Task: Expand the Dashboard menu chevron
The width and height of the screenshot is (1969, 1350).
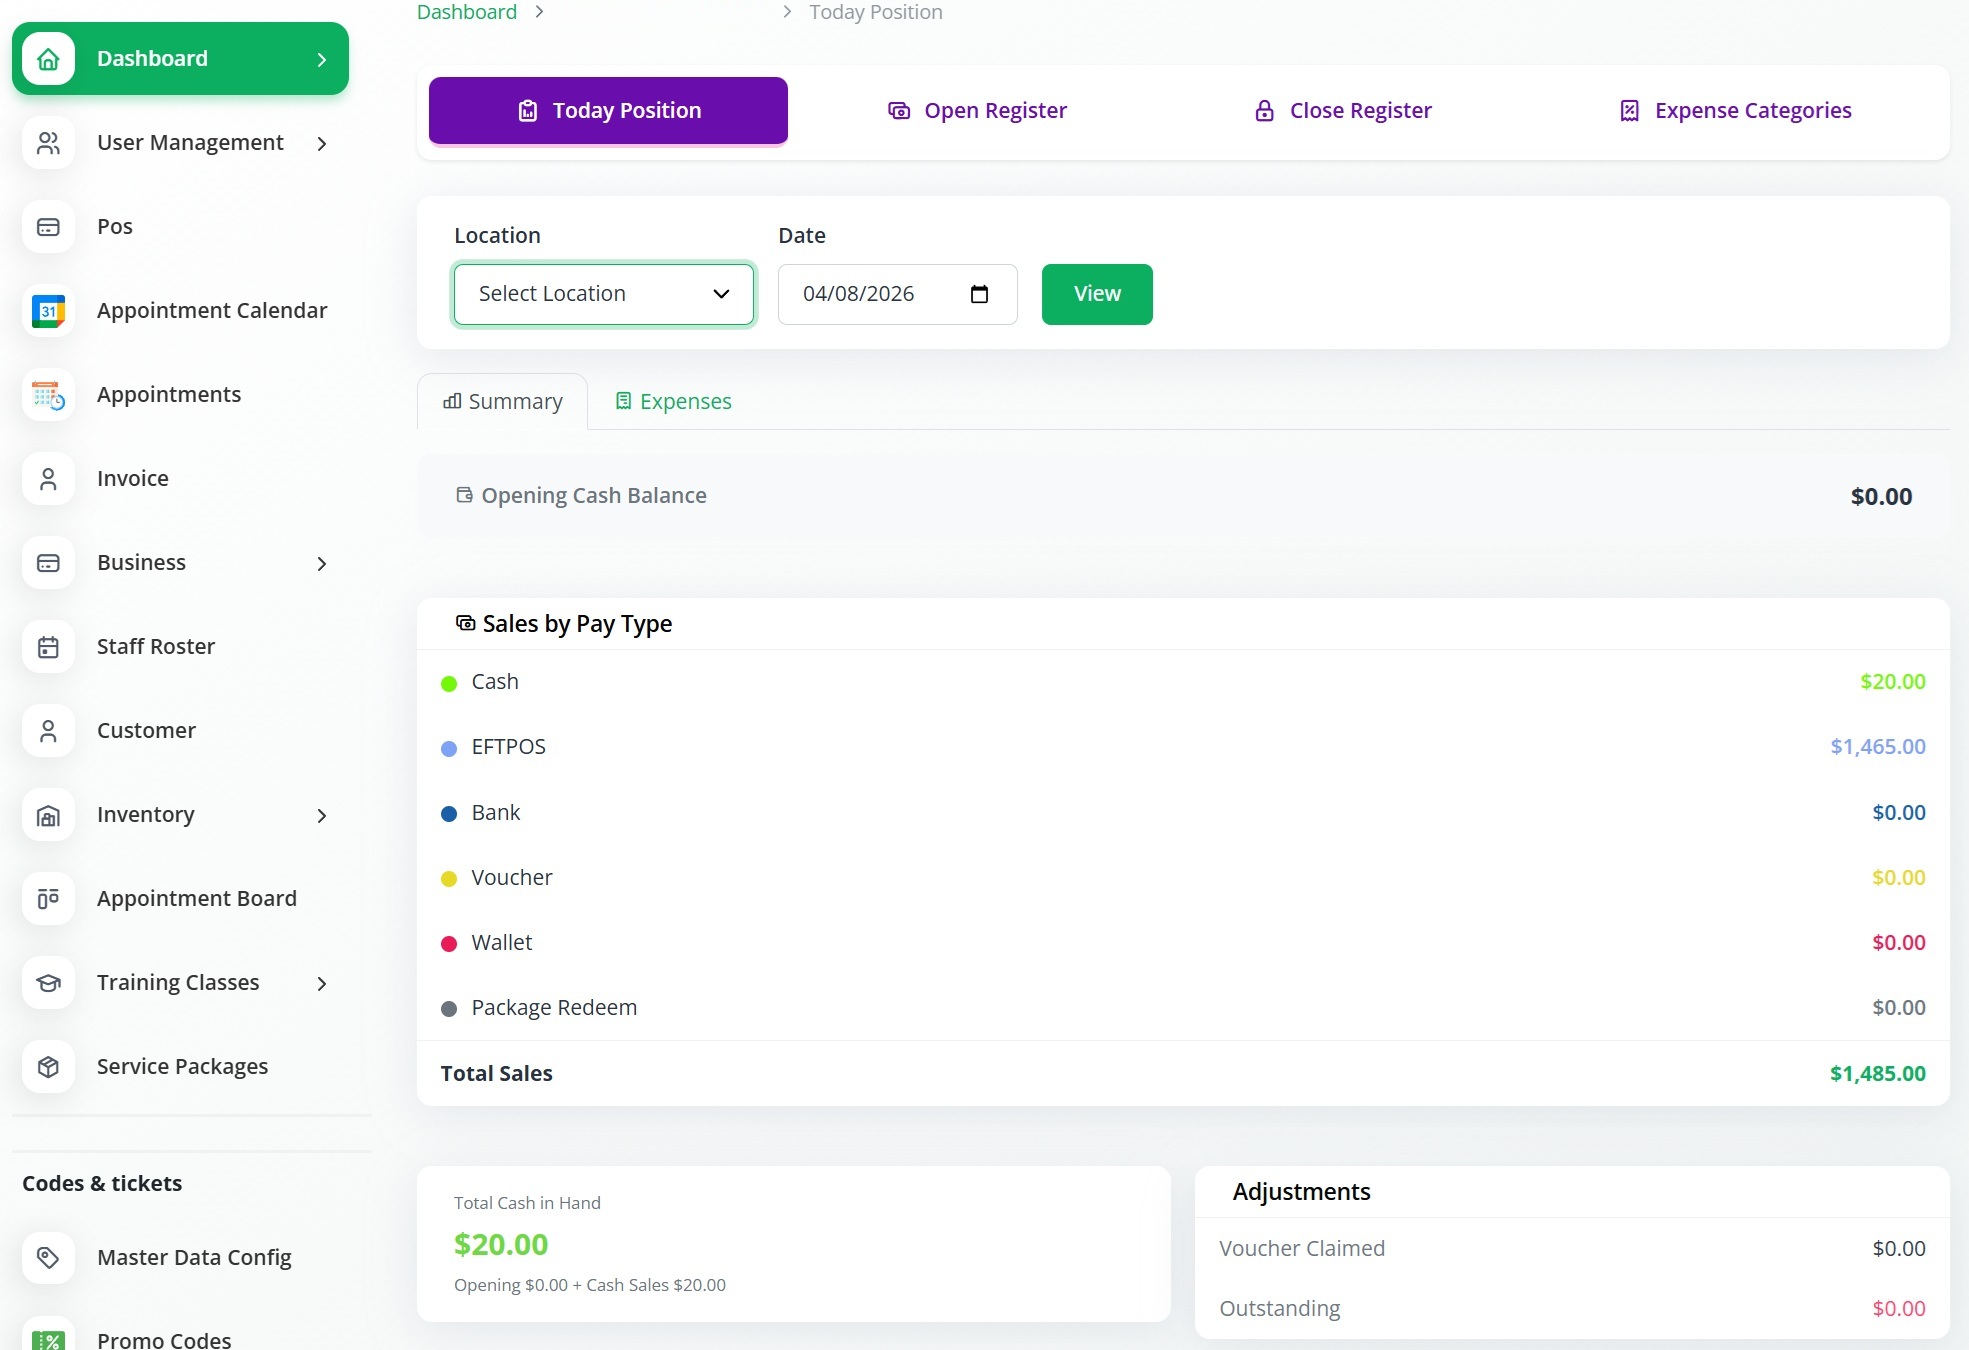Action: click(x=322, y=60)
